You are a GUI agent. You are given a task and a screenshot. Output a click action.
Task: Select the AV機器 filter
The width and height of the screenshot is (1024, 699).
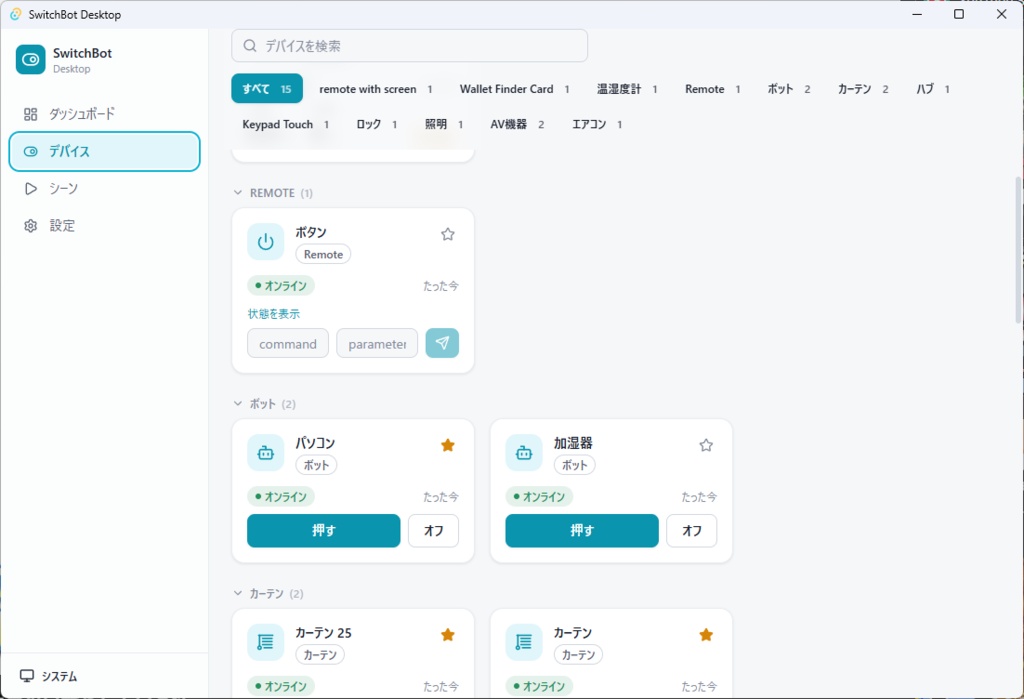click(517, 124)
